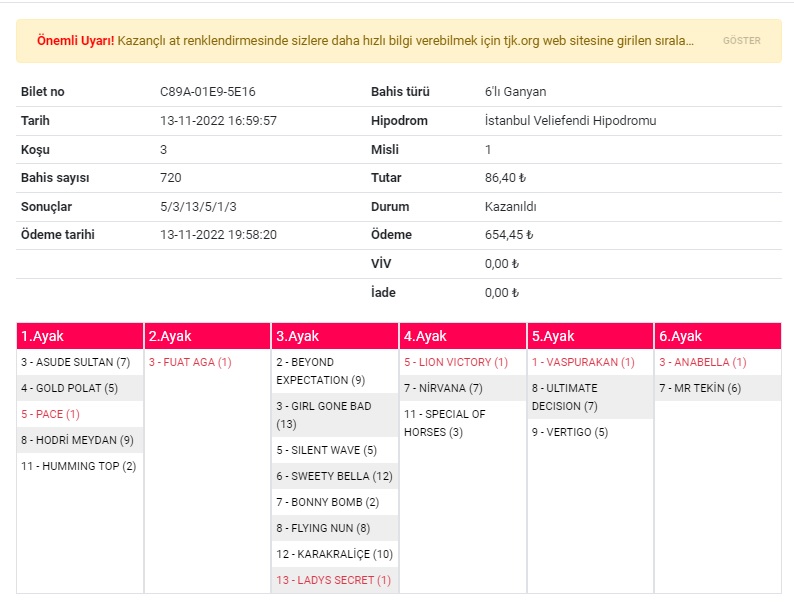
Task: Select 13 - LADYS SECRET (1) entry
Action: (x=334, y=580)
